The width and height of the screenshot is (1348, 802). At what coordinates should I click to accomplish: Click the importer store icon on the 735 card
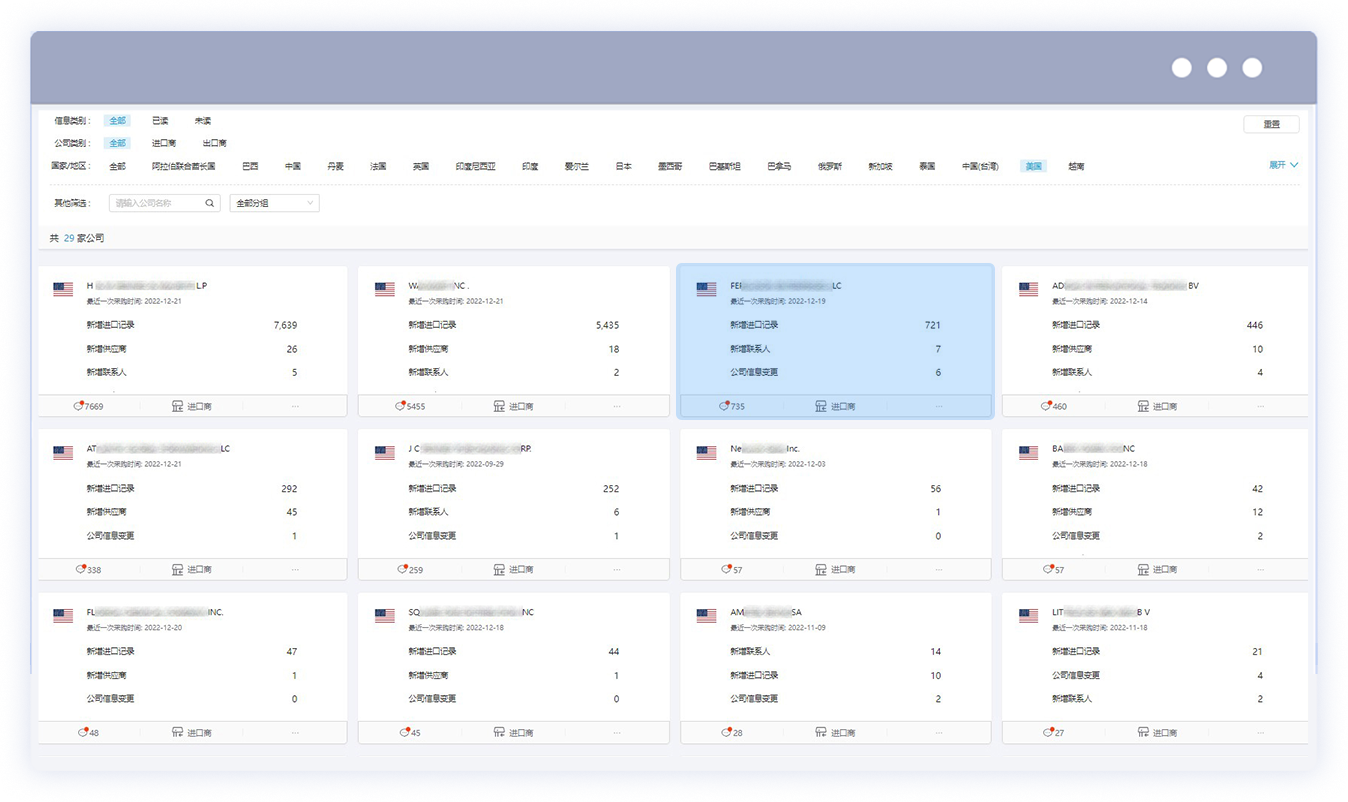point(822,406)
